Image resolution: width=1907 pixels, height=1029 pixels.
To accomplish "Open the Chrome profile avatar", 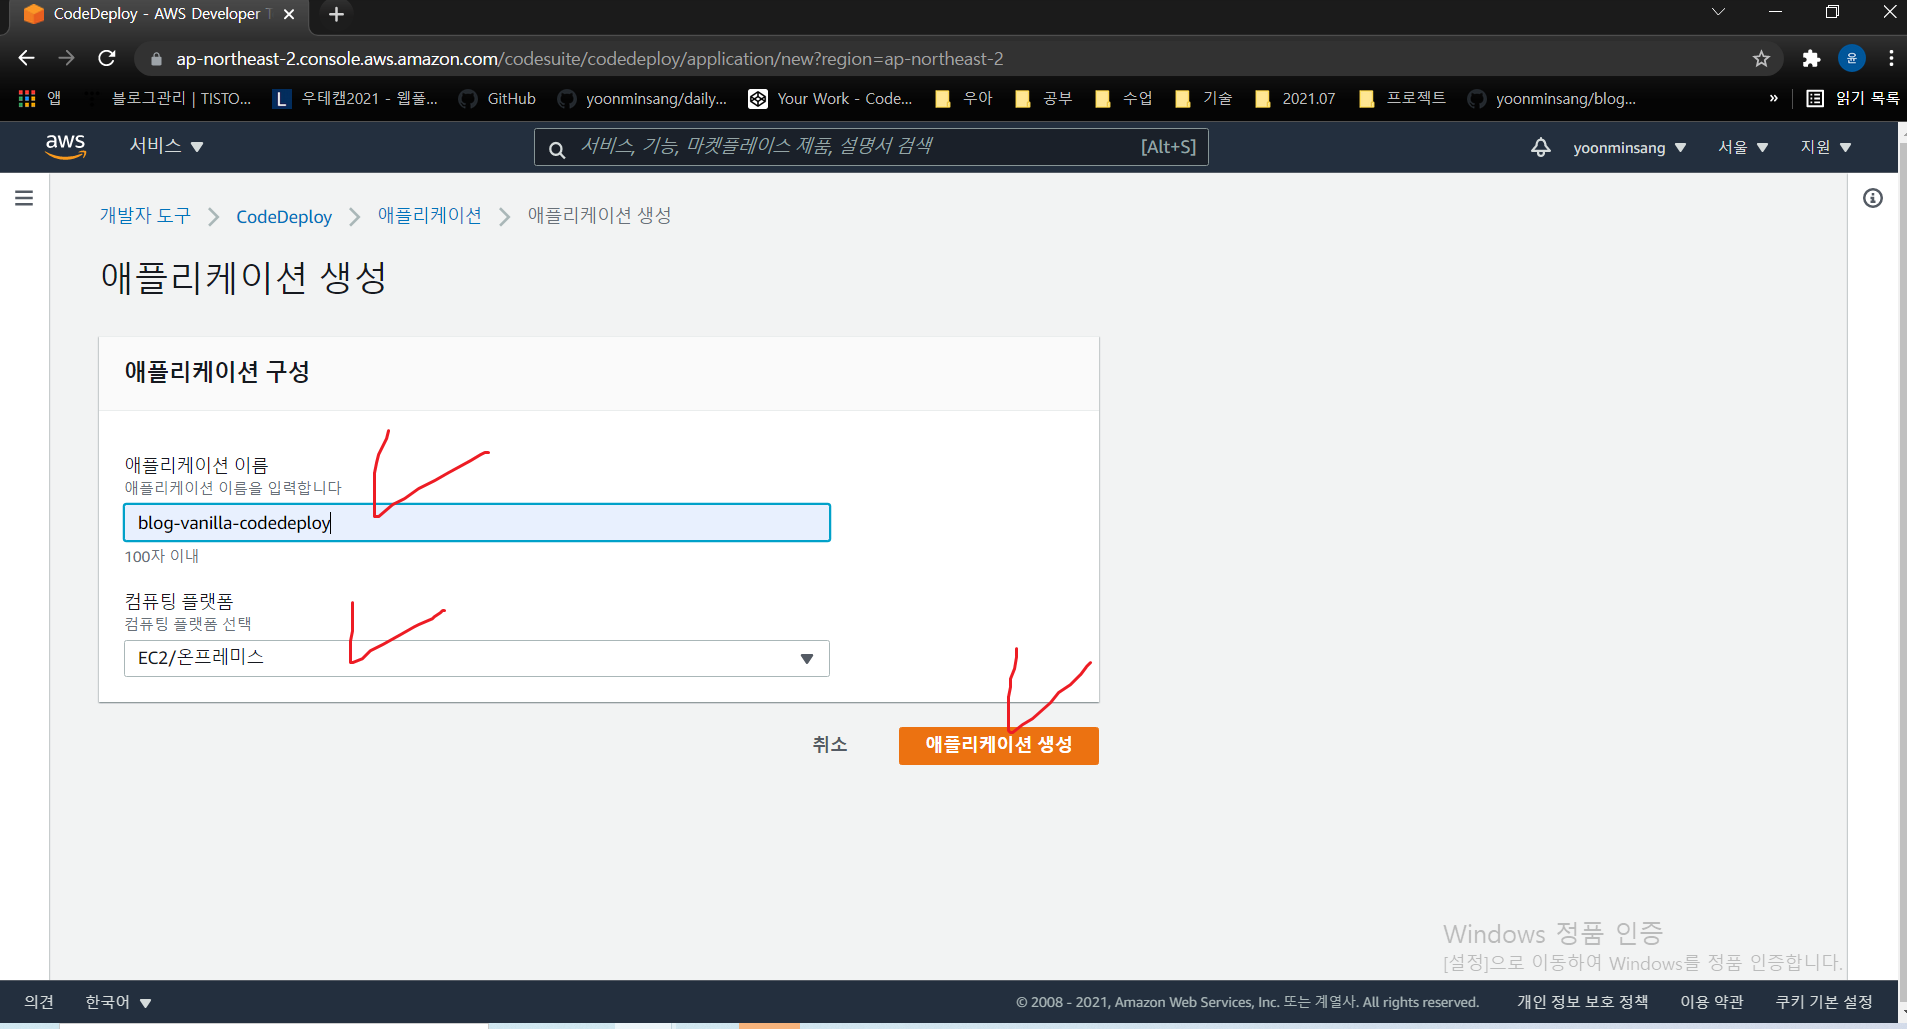I will pos(1852,59).
